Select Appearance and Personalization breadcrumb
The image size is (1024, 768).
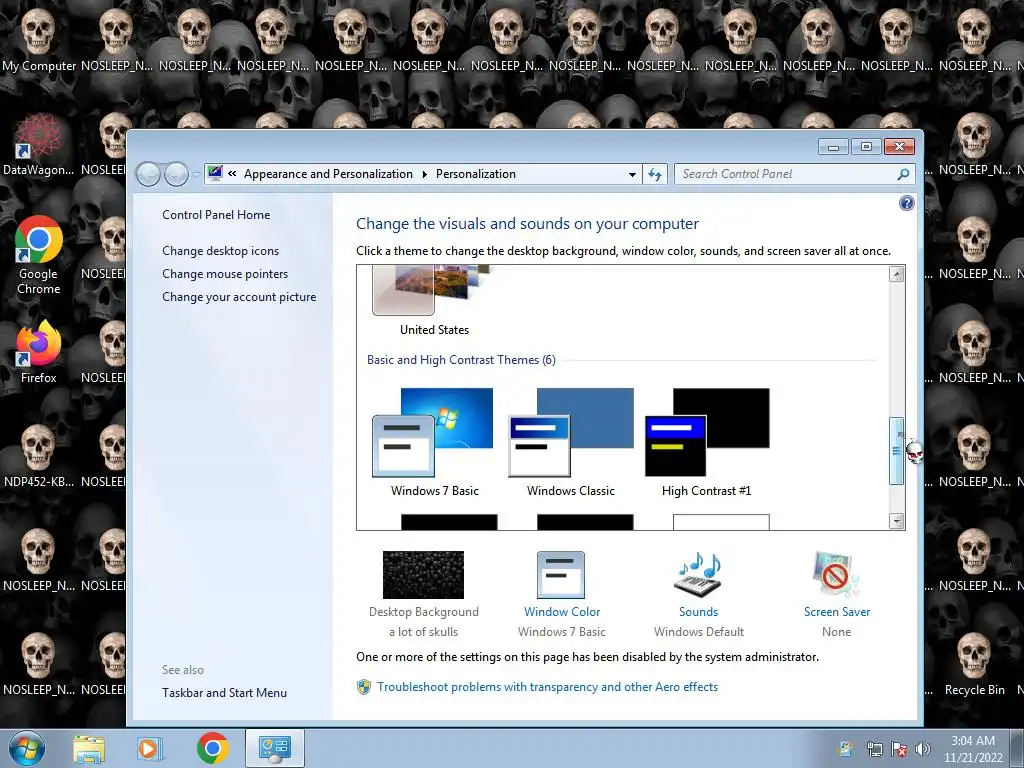pyautogui.click(x=328, y=174)
